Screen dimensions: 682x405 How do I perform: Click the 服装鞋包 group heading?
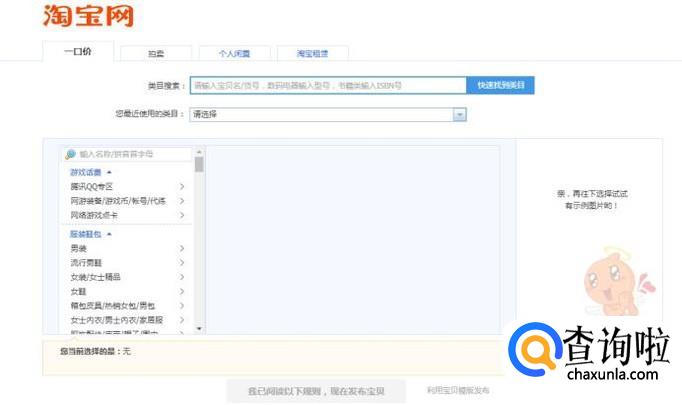click(86, 234)
